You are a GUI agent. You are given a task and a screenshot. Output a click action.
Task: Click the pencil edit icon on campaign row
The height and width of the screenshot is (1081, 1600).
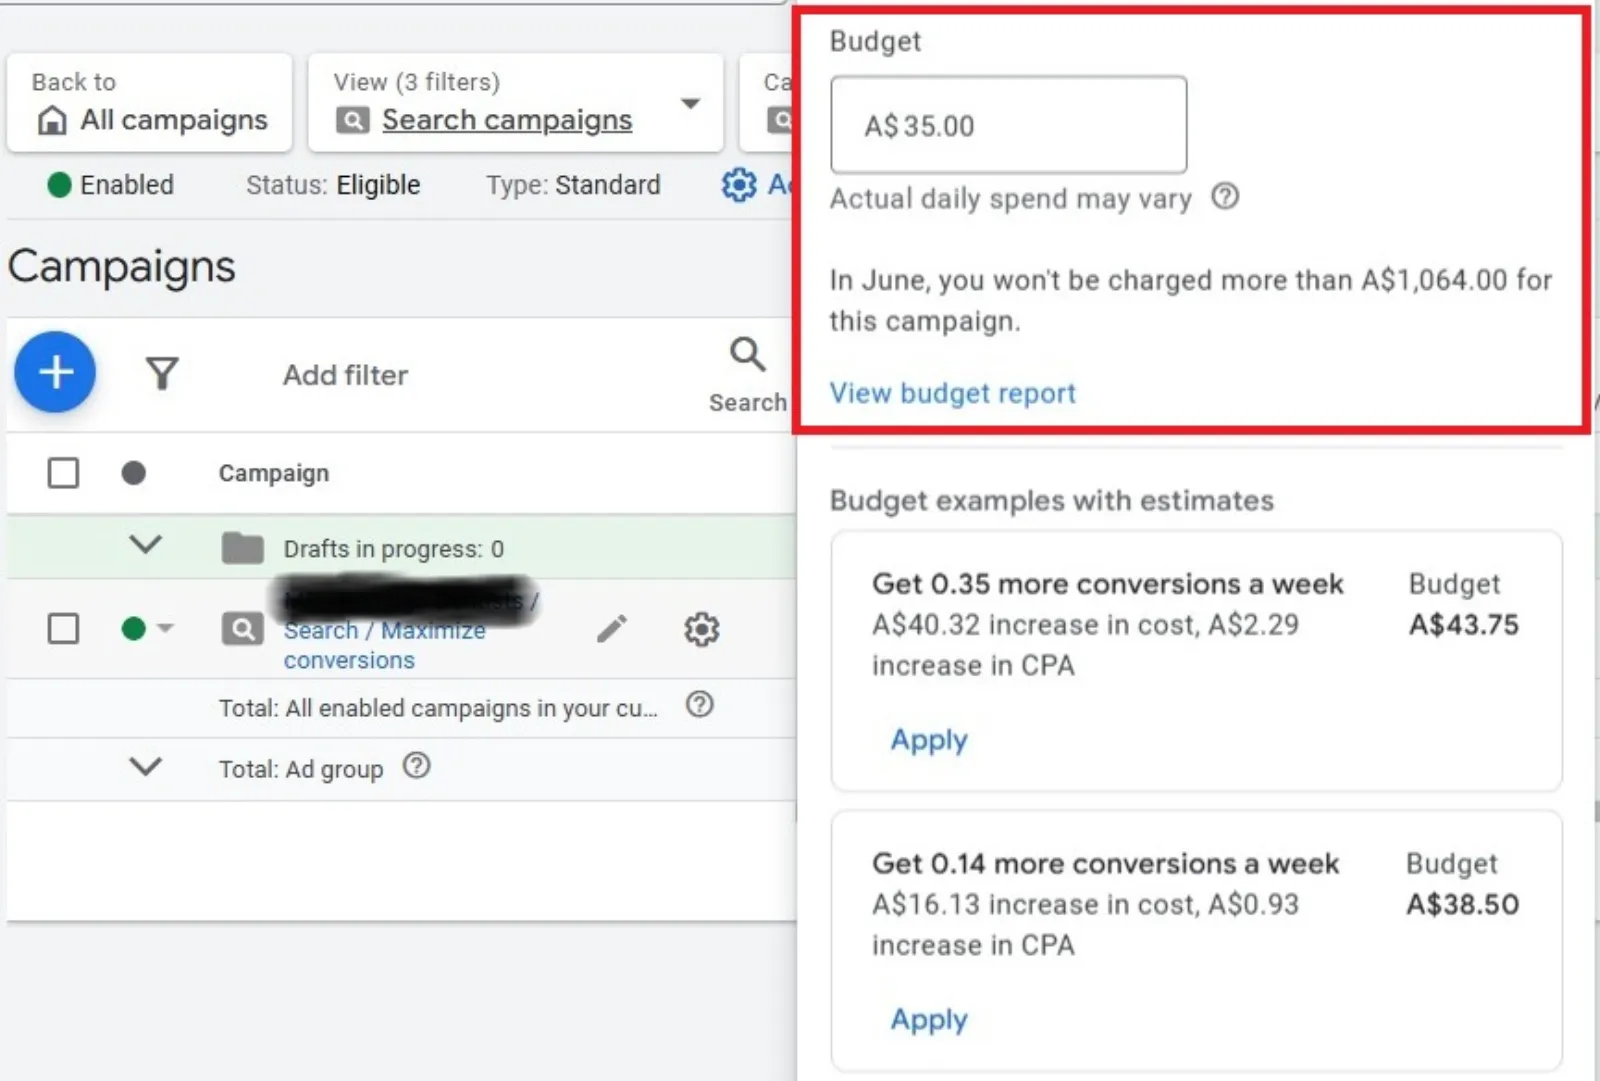612,629
